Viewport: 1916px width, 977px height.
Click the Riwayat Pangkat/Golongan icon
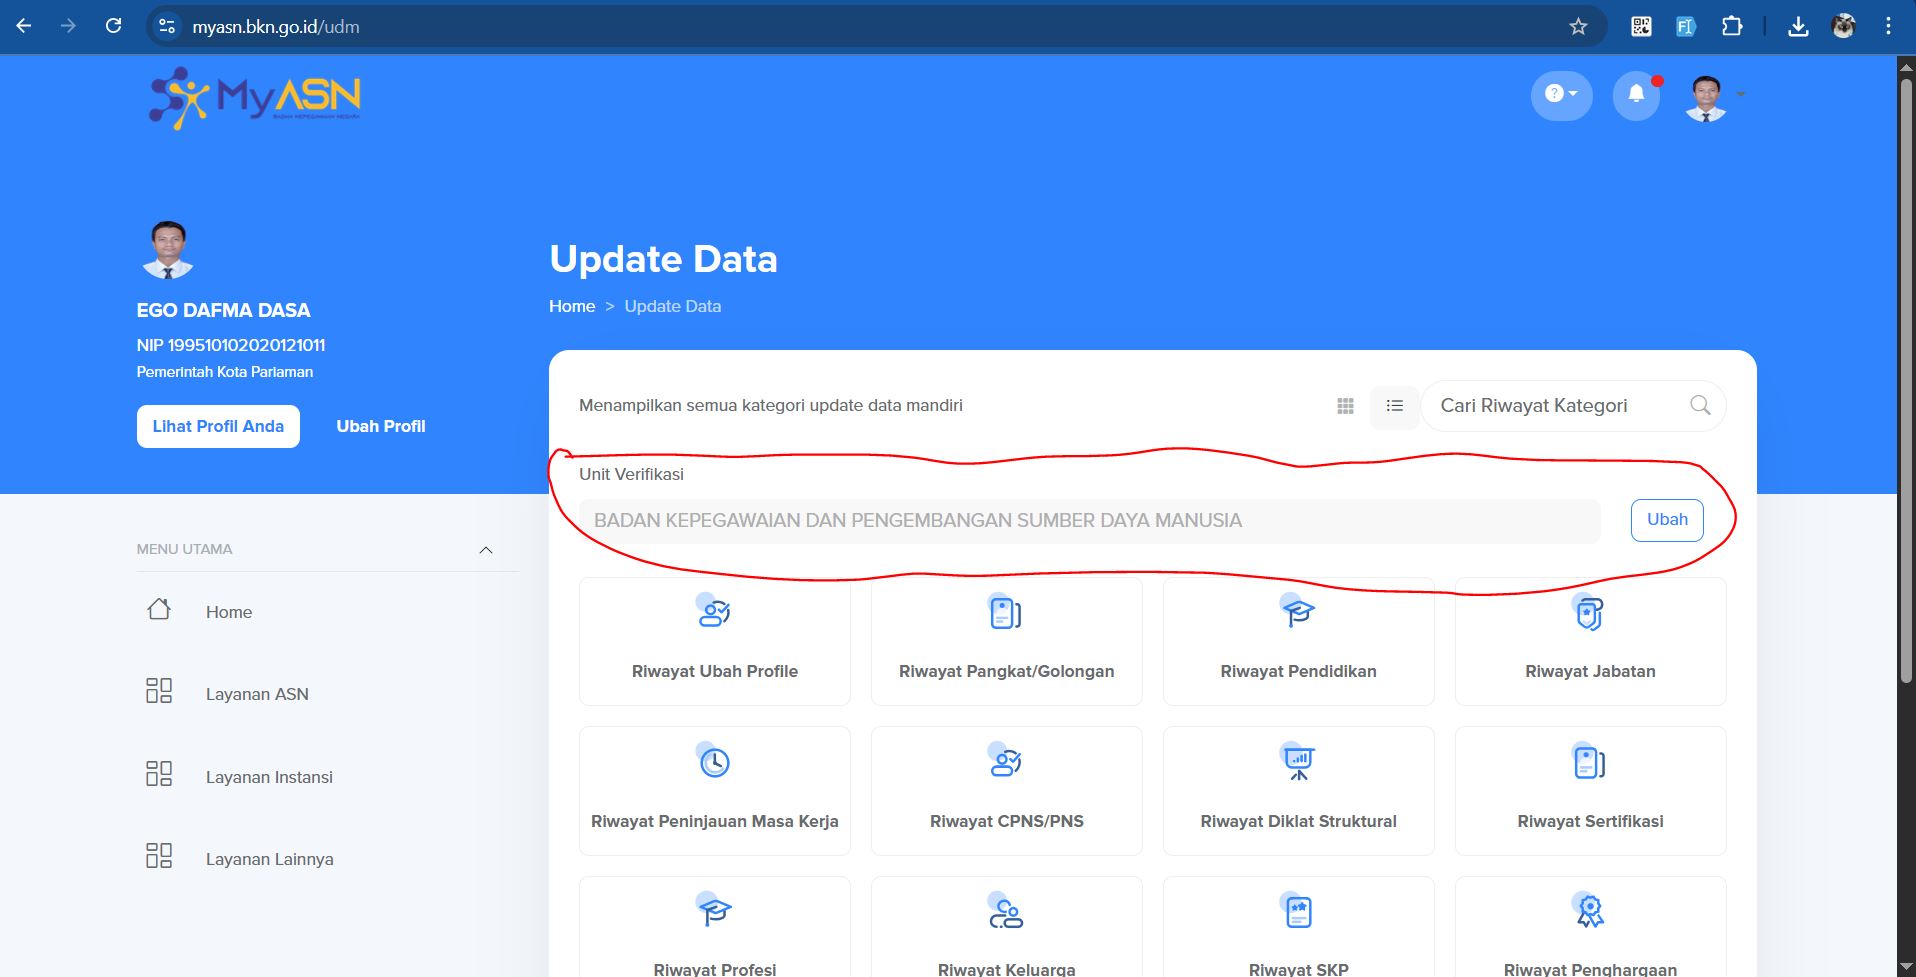[x=1005, y=612]
